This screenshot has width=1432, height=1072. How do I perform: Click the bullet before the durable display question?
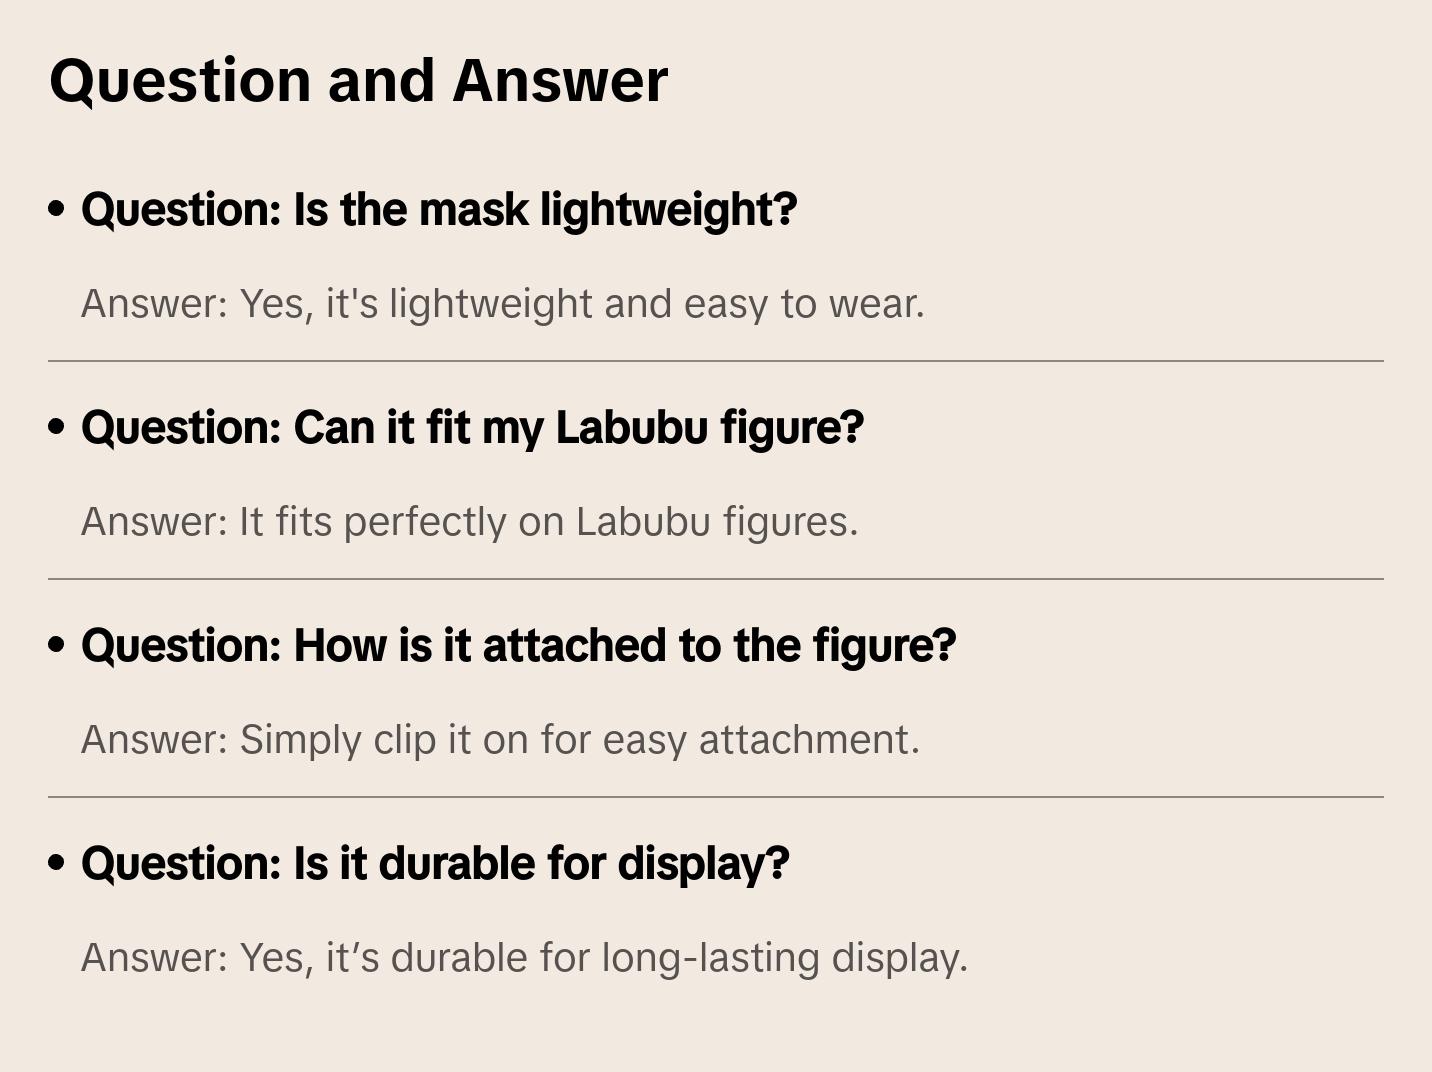click(x=57, y=863)
